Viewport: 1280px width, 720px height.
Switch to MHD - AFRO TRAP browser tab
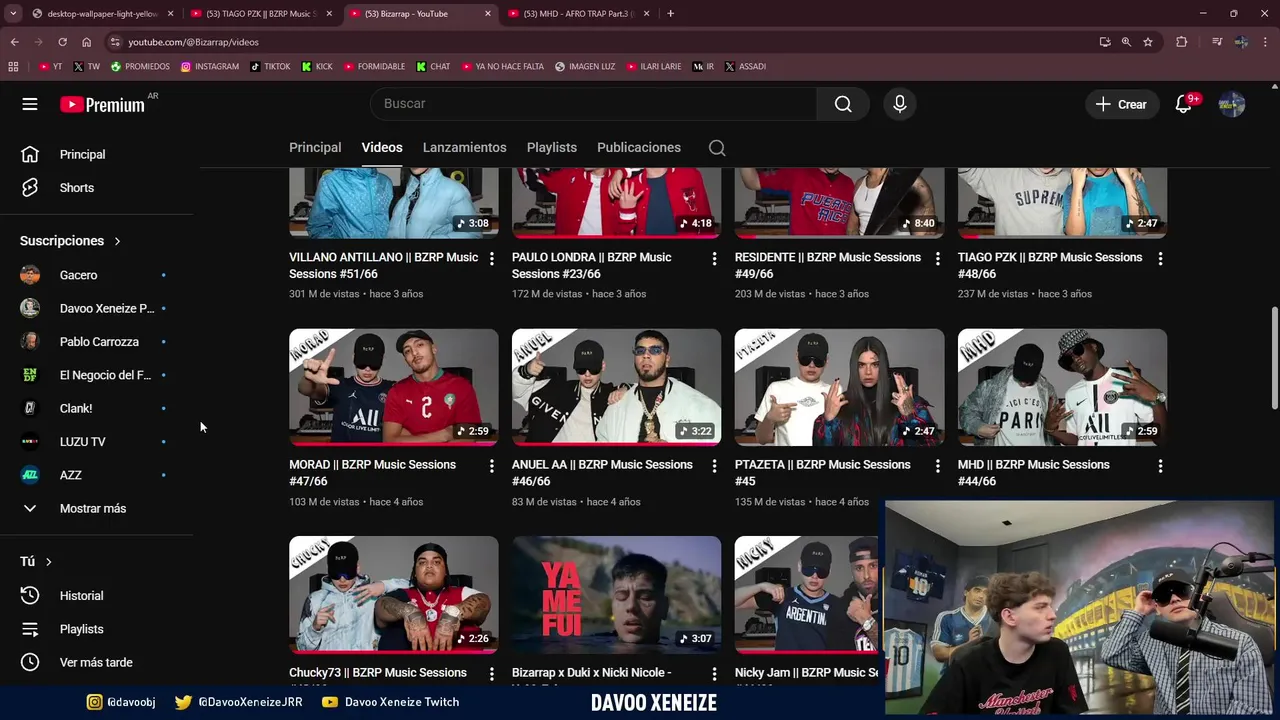[x=578, y=13]
